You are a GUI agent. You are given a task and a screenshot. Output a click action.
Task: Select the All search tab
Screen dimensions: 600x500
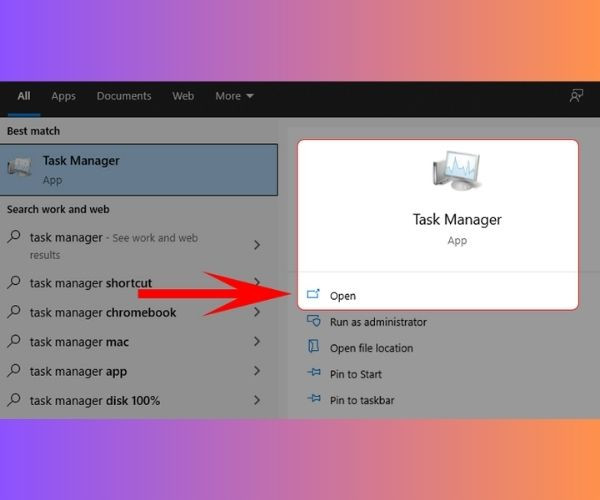tap(24, 96)
